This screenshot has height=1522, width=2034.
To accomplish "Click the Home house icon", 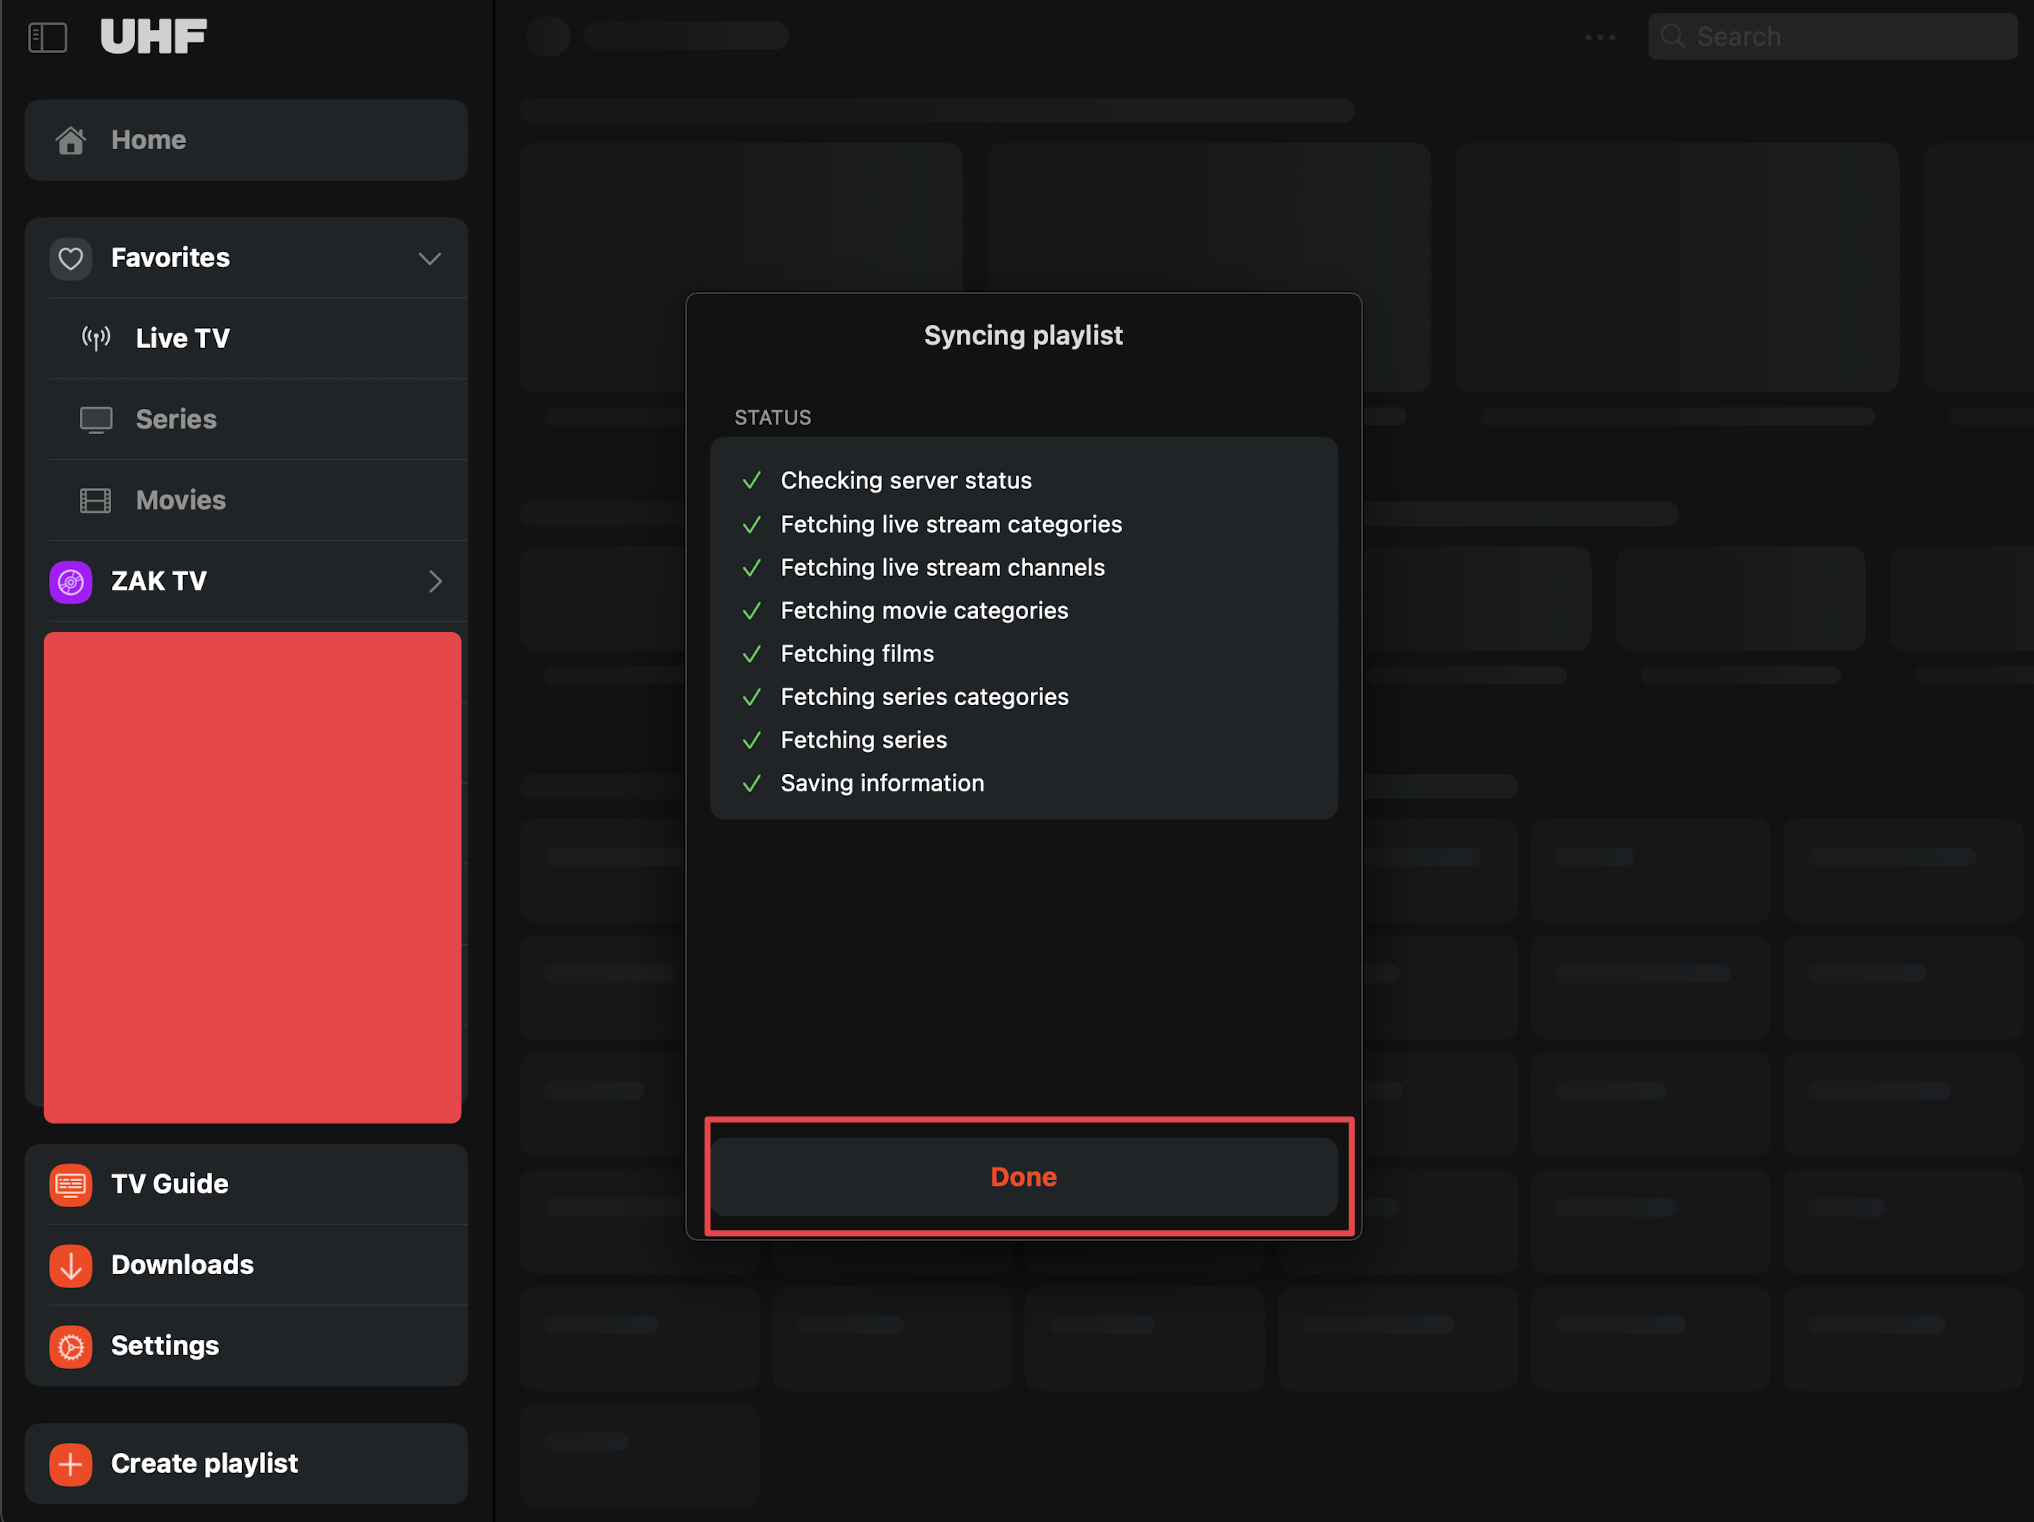I will click(x=70, y=140).
